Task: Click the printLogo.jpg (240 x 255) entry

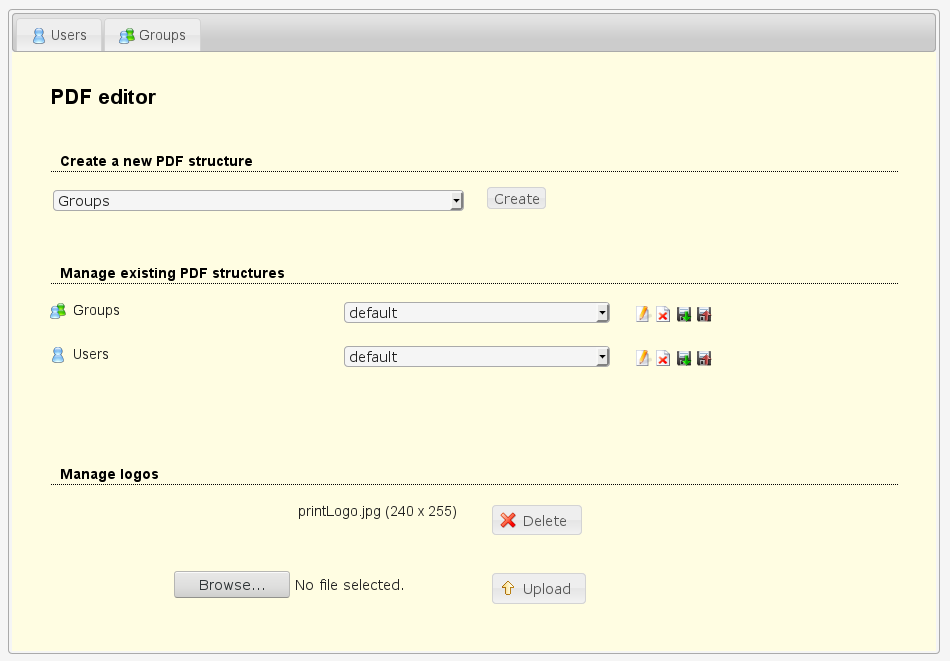Action: tap(377, 511)
